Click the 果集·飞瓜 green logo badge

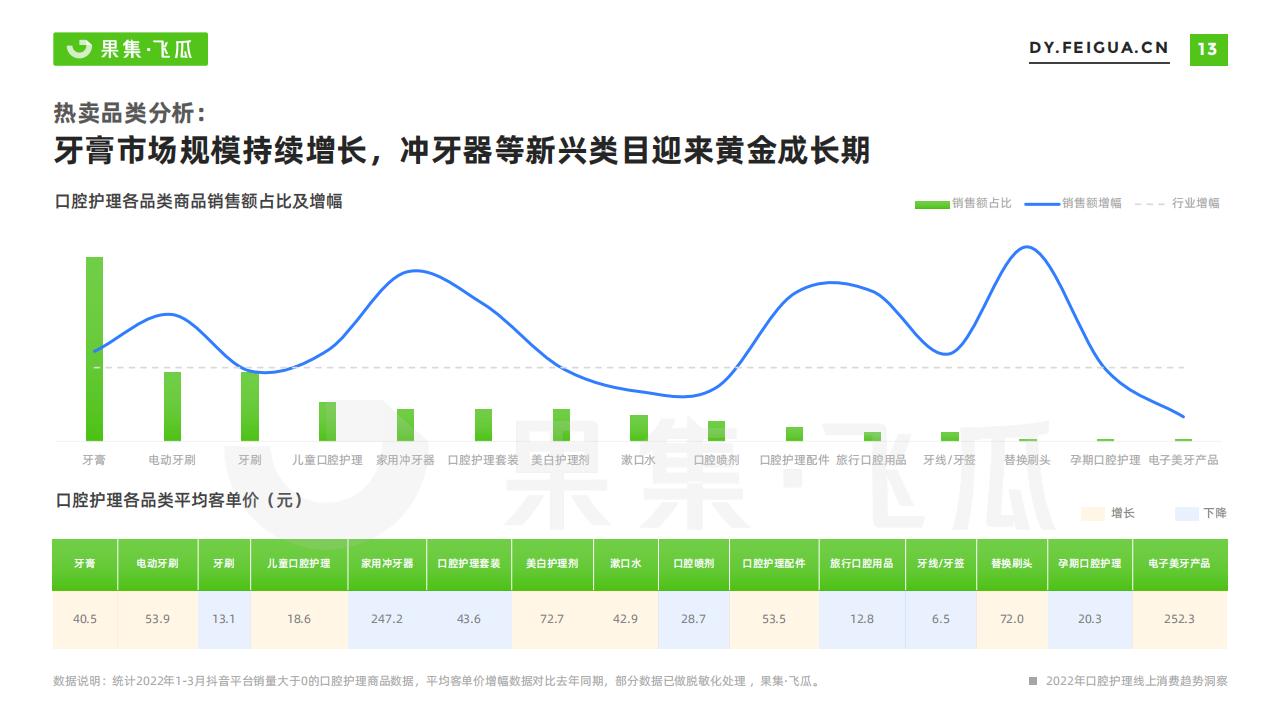pyautogui.click(x=130, y=49)
